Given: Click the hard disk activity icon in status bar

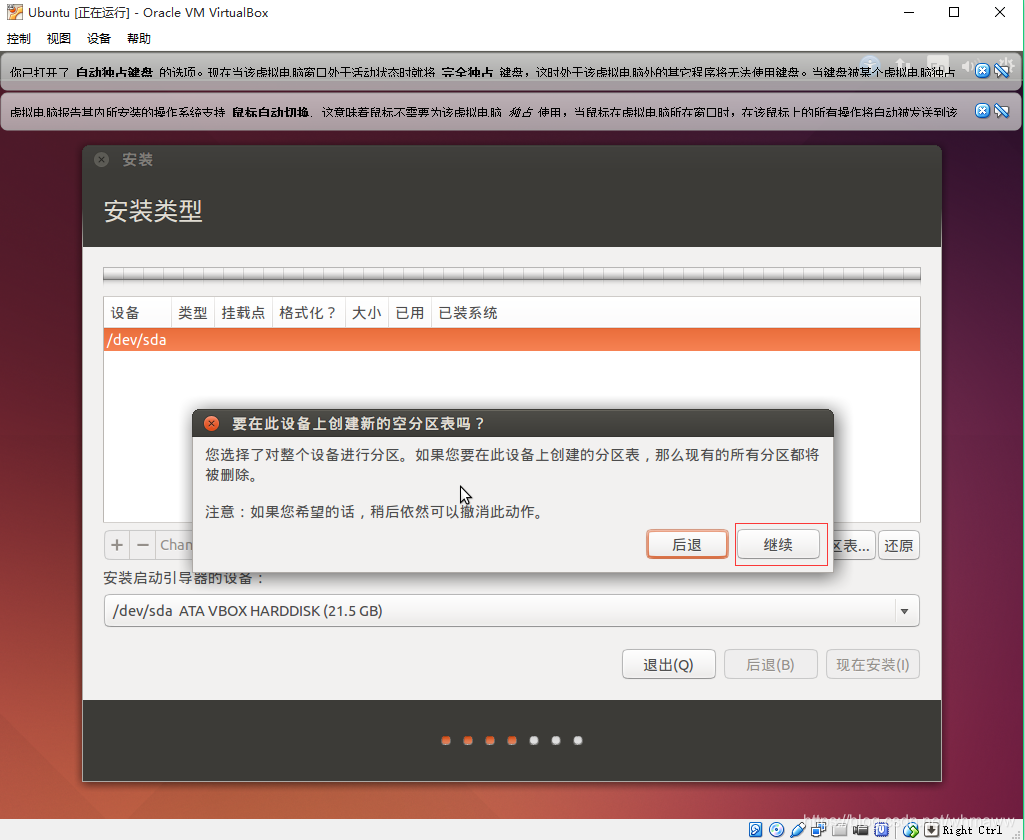Looking at the screenshot, I should (756, 830).
